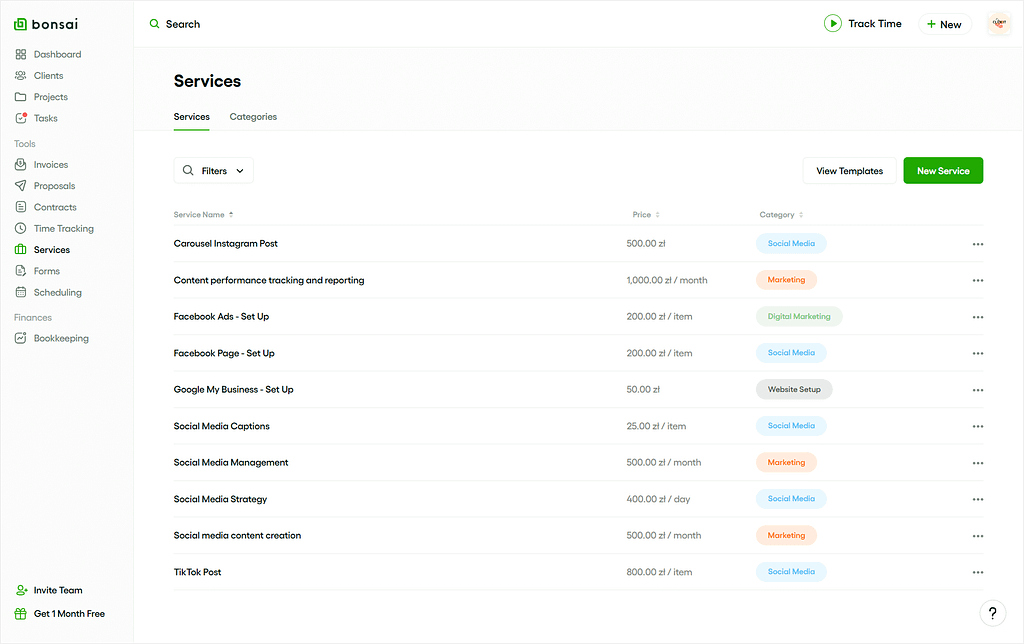Open Google My Business - Set Up service

tap(234, 389)
